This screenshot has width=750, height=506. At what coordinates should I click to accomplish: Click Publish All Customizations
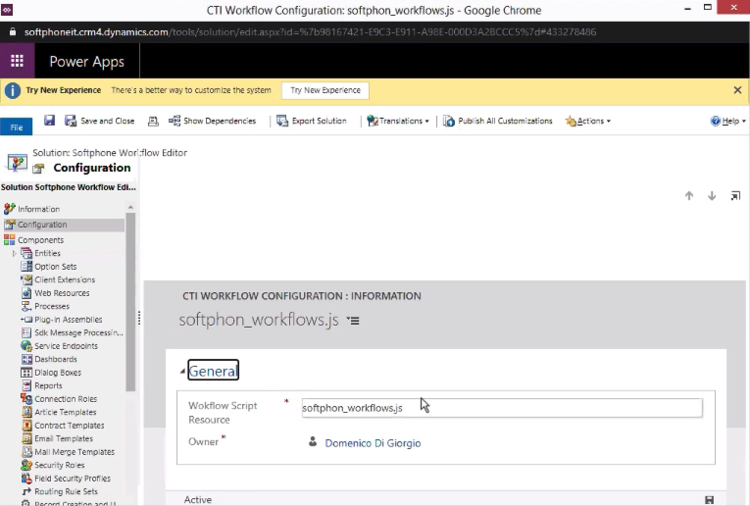coord(497,121)
